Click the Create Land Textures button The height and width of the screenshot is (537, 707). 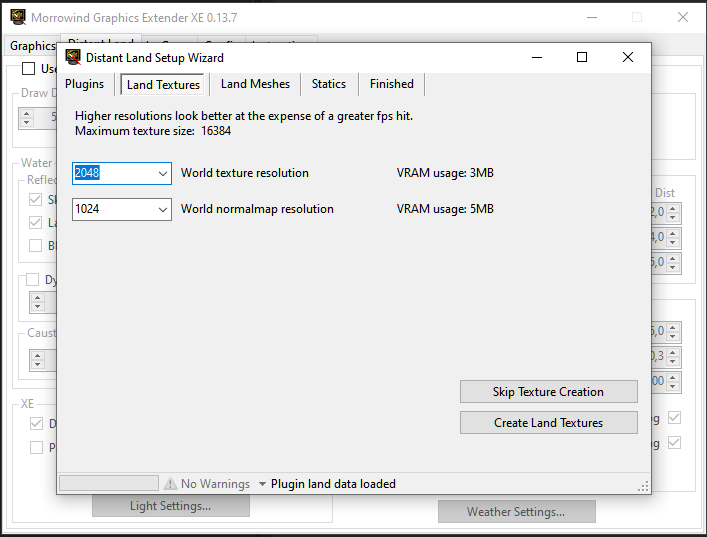click(548, 423)
